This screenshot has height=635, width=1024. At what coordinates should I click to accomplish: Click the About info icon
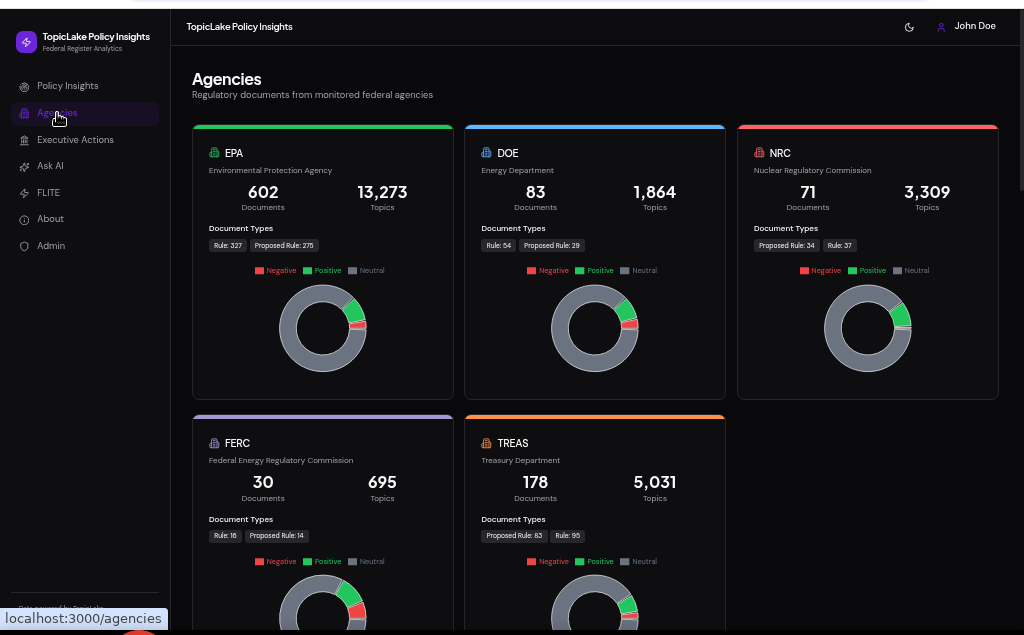pos(24,220)
